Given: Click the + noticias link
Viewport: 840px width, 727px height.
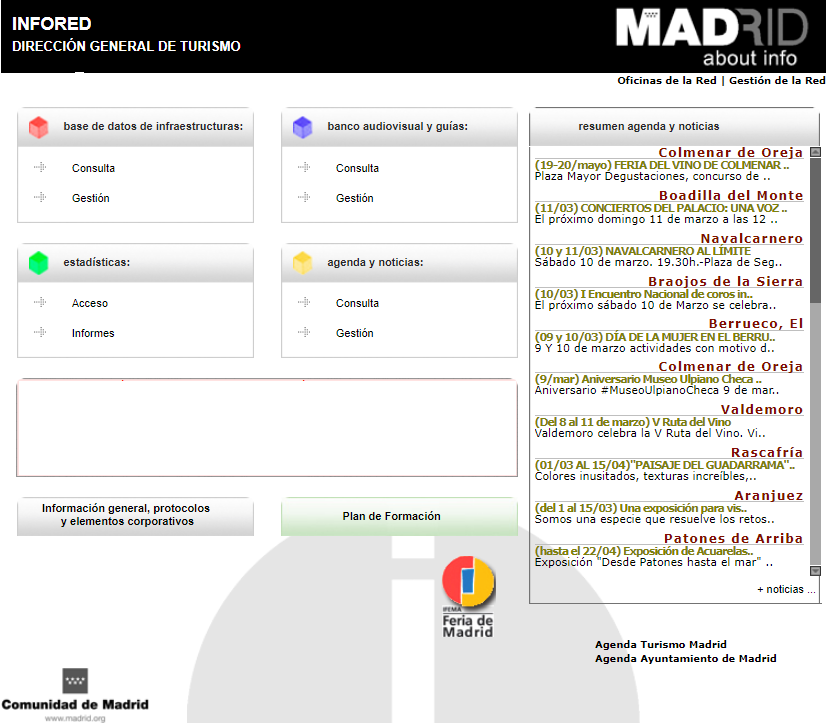Looking at the screenshot, I should (786, 589).
